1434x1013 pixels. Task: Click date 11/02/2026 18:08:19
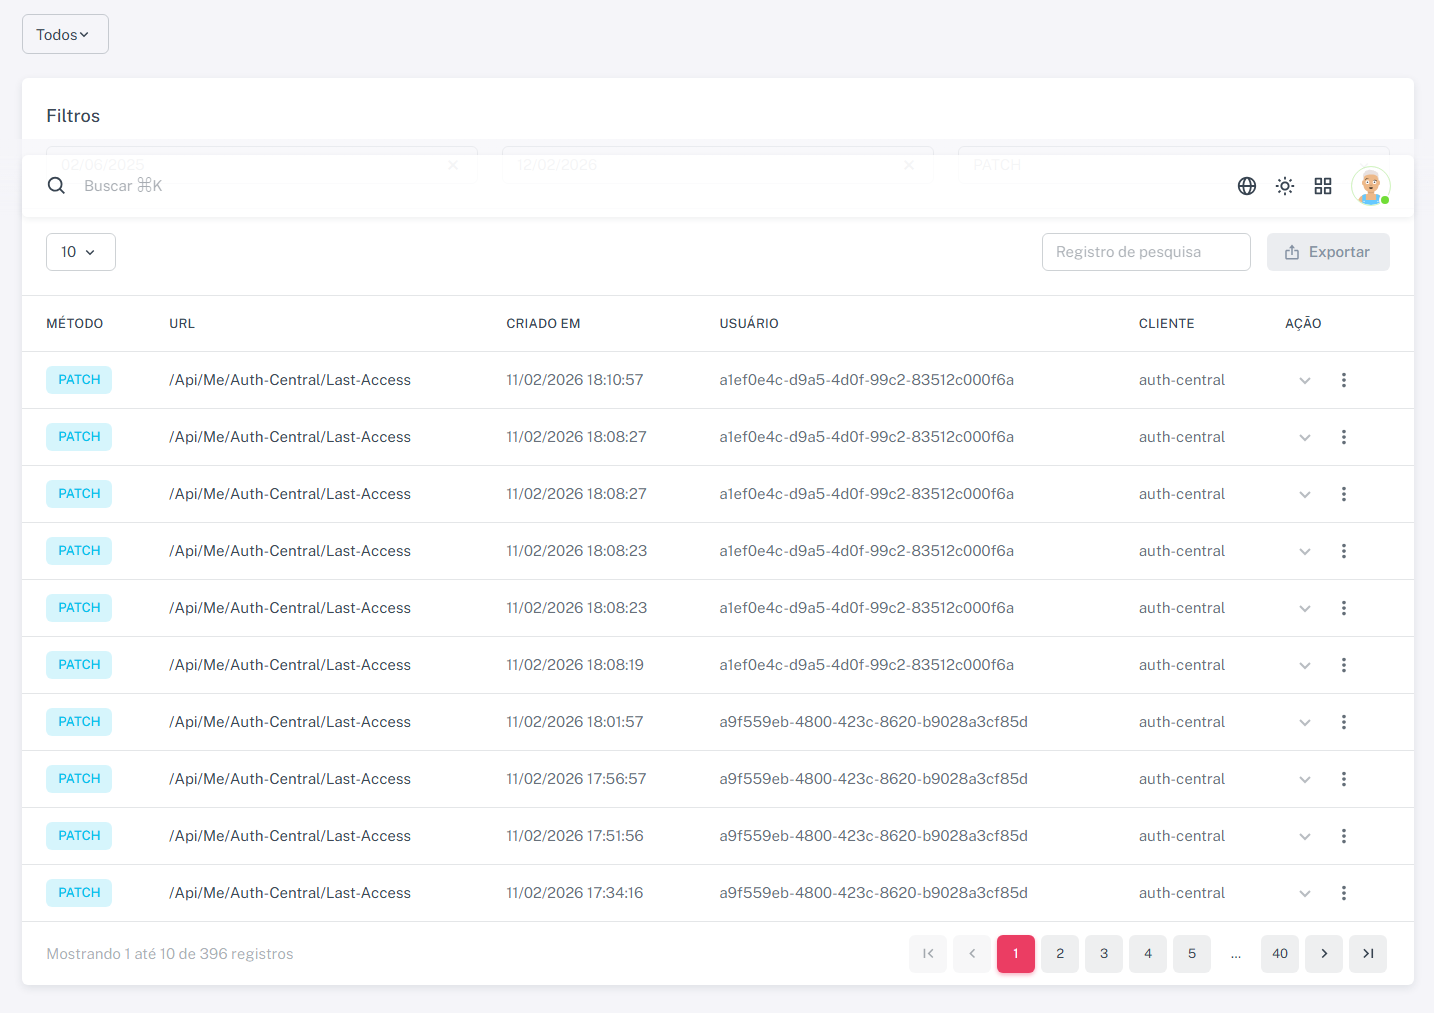(575, 665)
